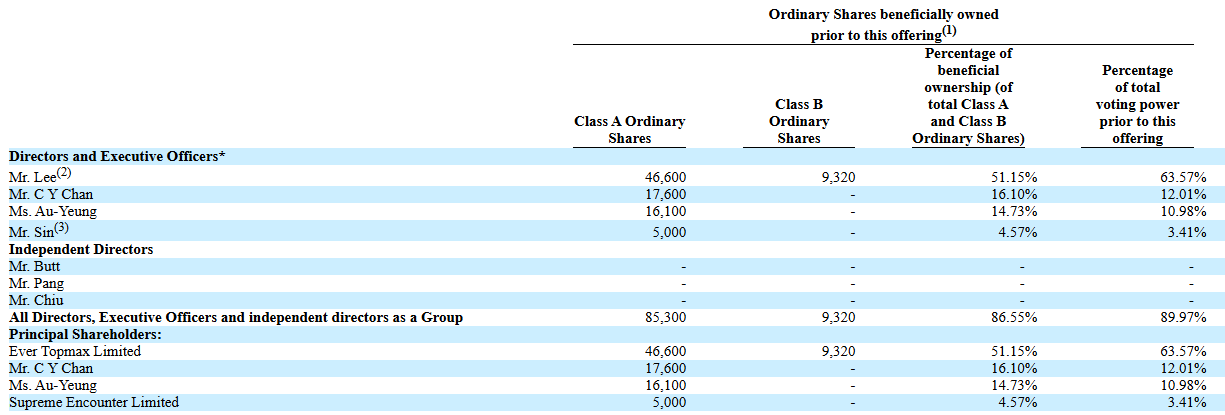The image size is (1225, 415).
Task: Select the "Mr. Chiu" row label
Action: 34,300
